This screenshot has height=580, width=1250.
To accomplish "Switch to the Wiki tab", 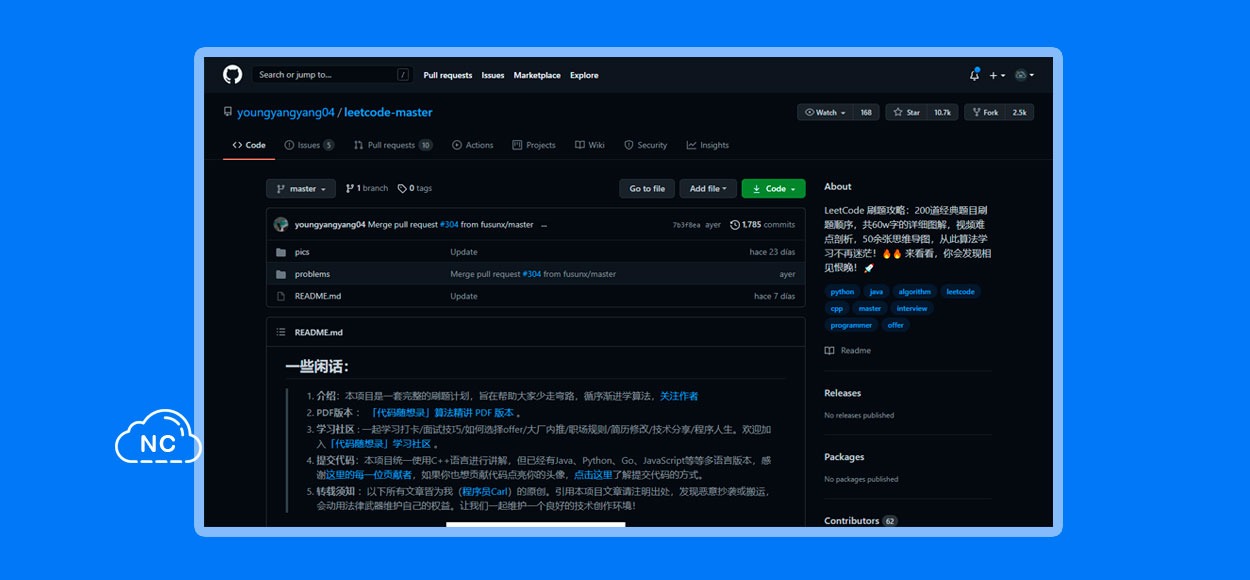I will (x=590, y=145).
